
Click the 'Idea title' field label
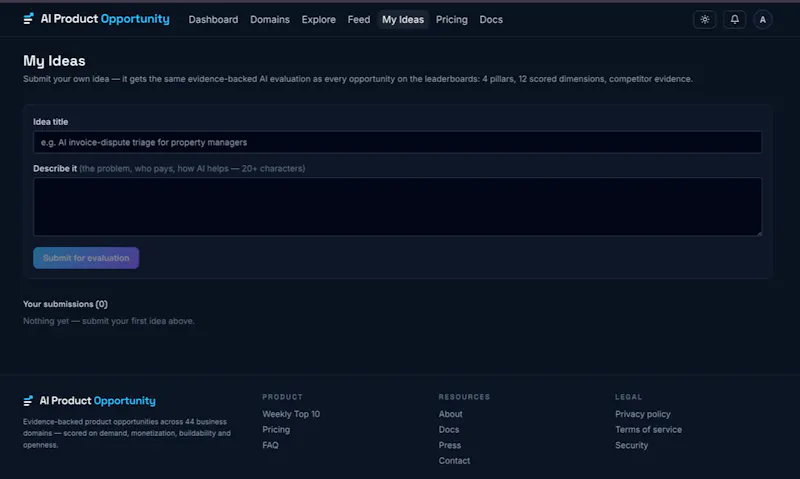coord(51,122)
